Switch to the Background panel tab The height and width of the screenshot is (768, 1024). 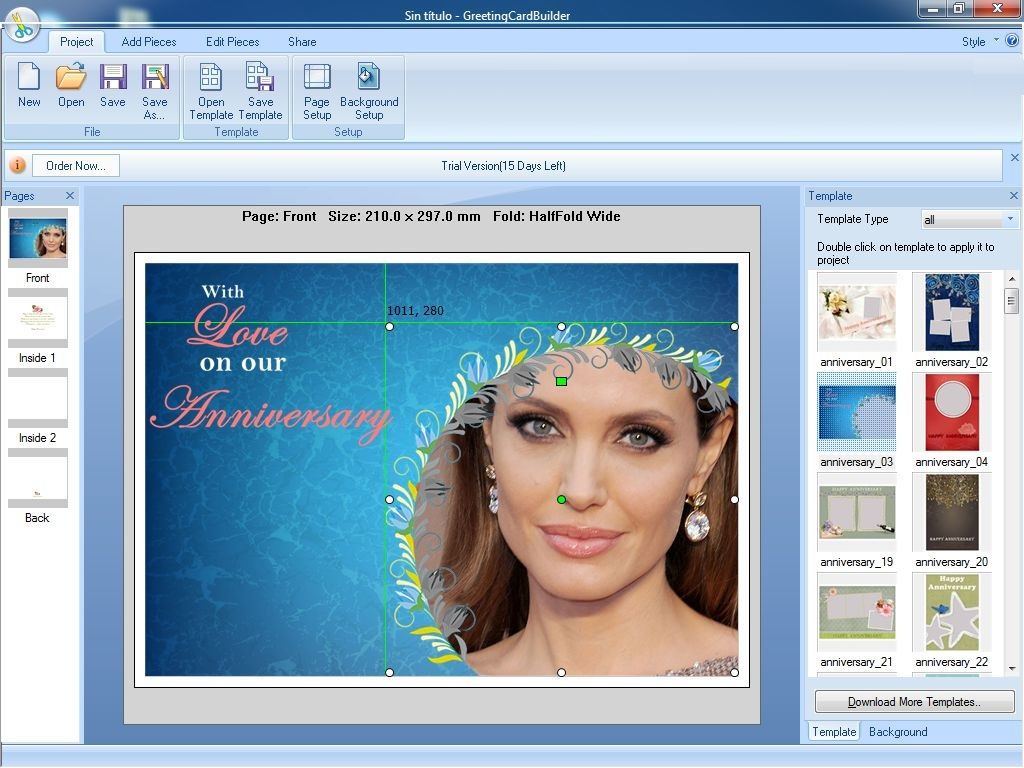(897, 731)
